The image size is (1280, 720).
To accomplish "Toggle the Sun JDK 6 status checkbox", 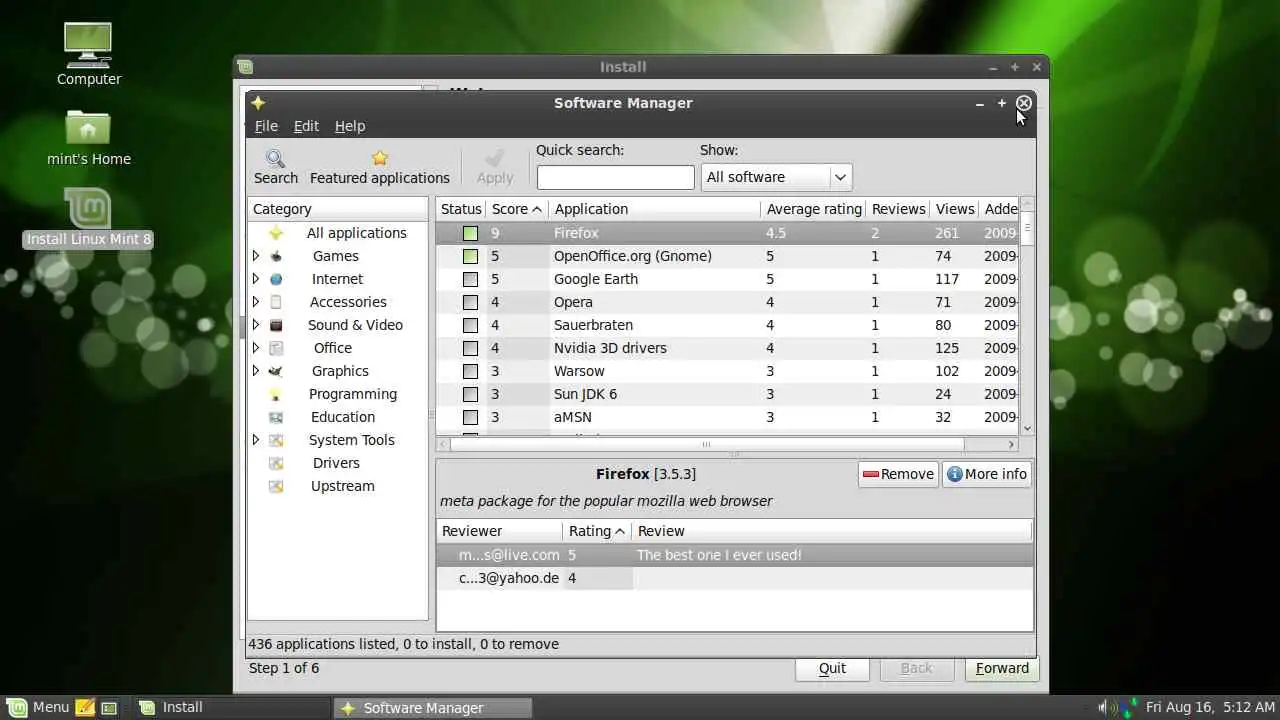I will coord(470,394).
